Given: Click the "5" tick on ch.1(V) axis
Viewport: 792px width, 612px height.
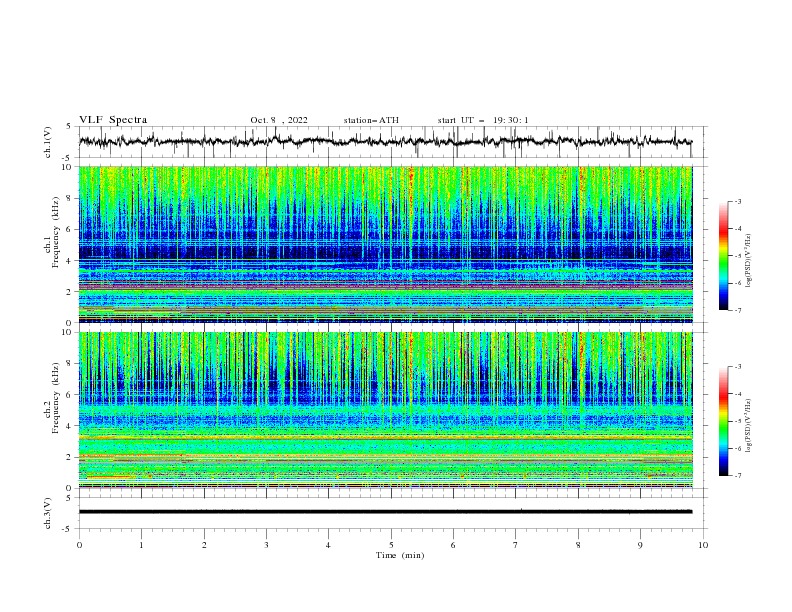Looking at the screenshot, I should coord(69,127).
